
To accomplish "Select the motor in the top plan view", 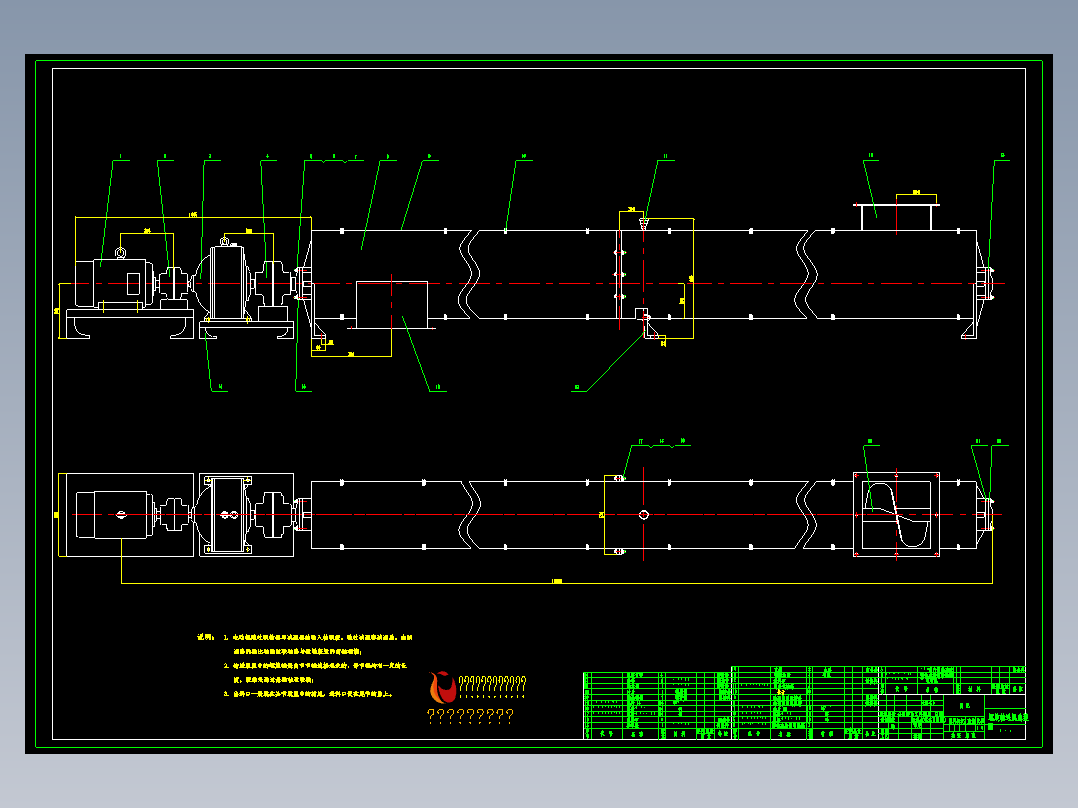I will [x=113, y=514].
